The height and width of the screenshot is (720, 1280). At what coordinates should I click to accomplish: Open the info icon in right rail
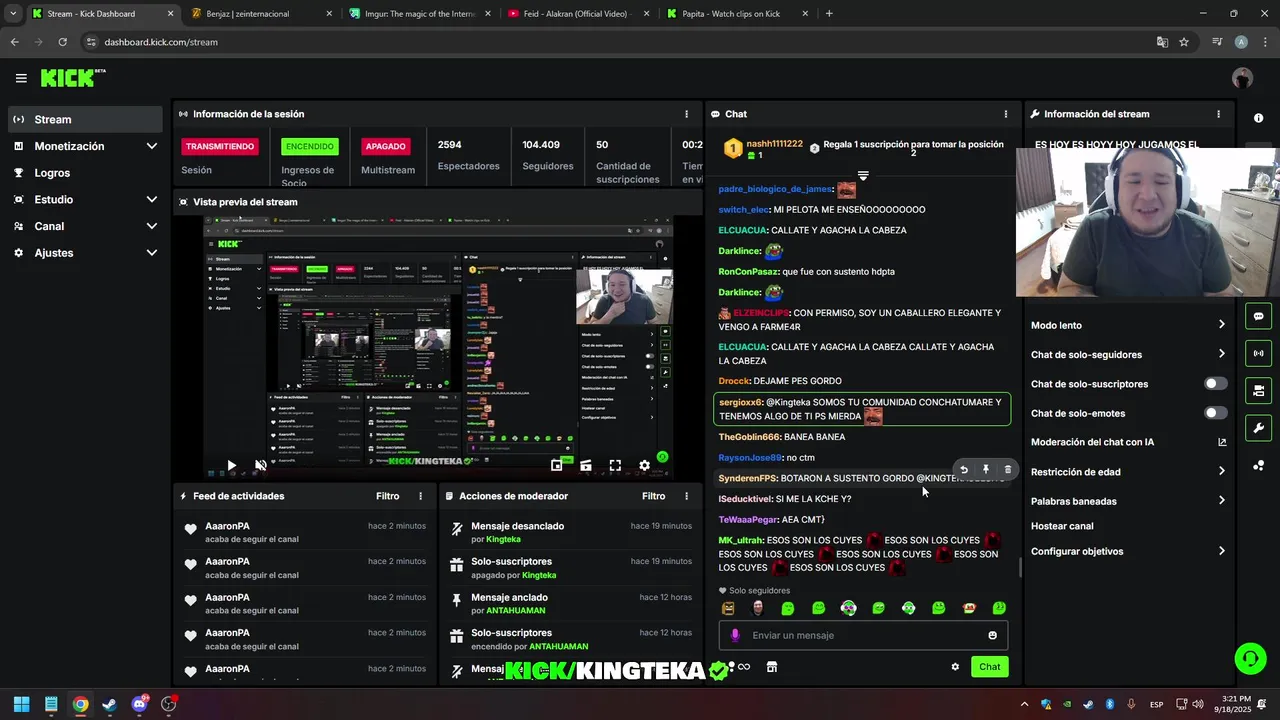coord(1258,118)
